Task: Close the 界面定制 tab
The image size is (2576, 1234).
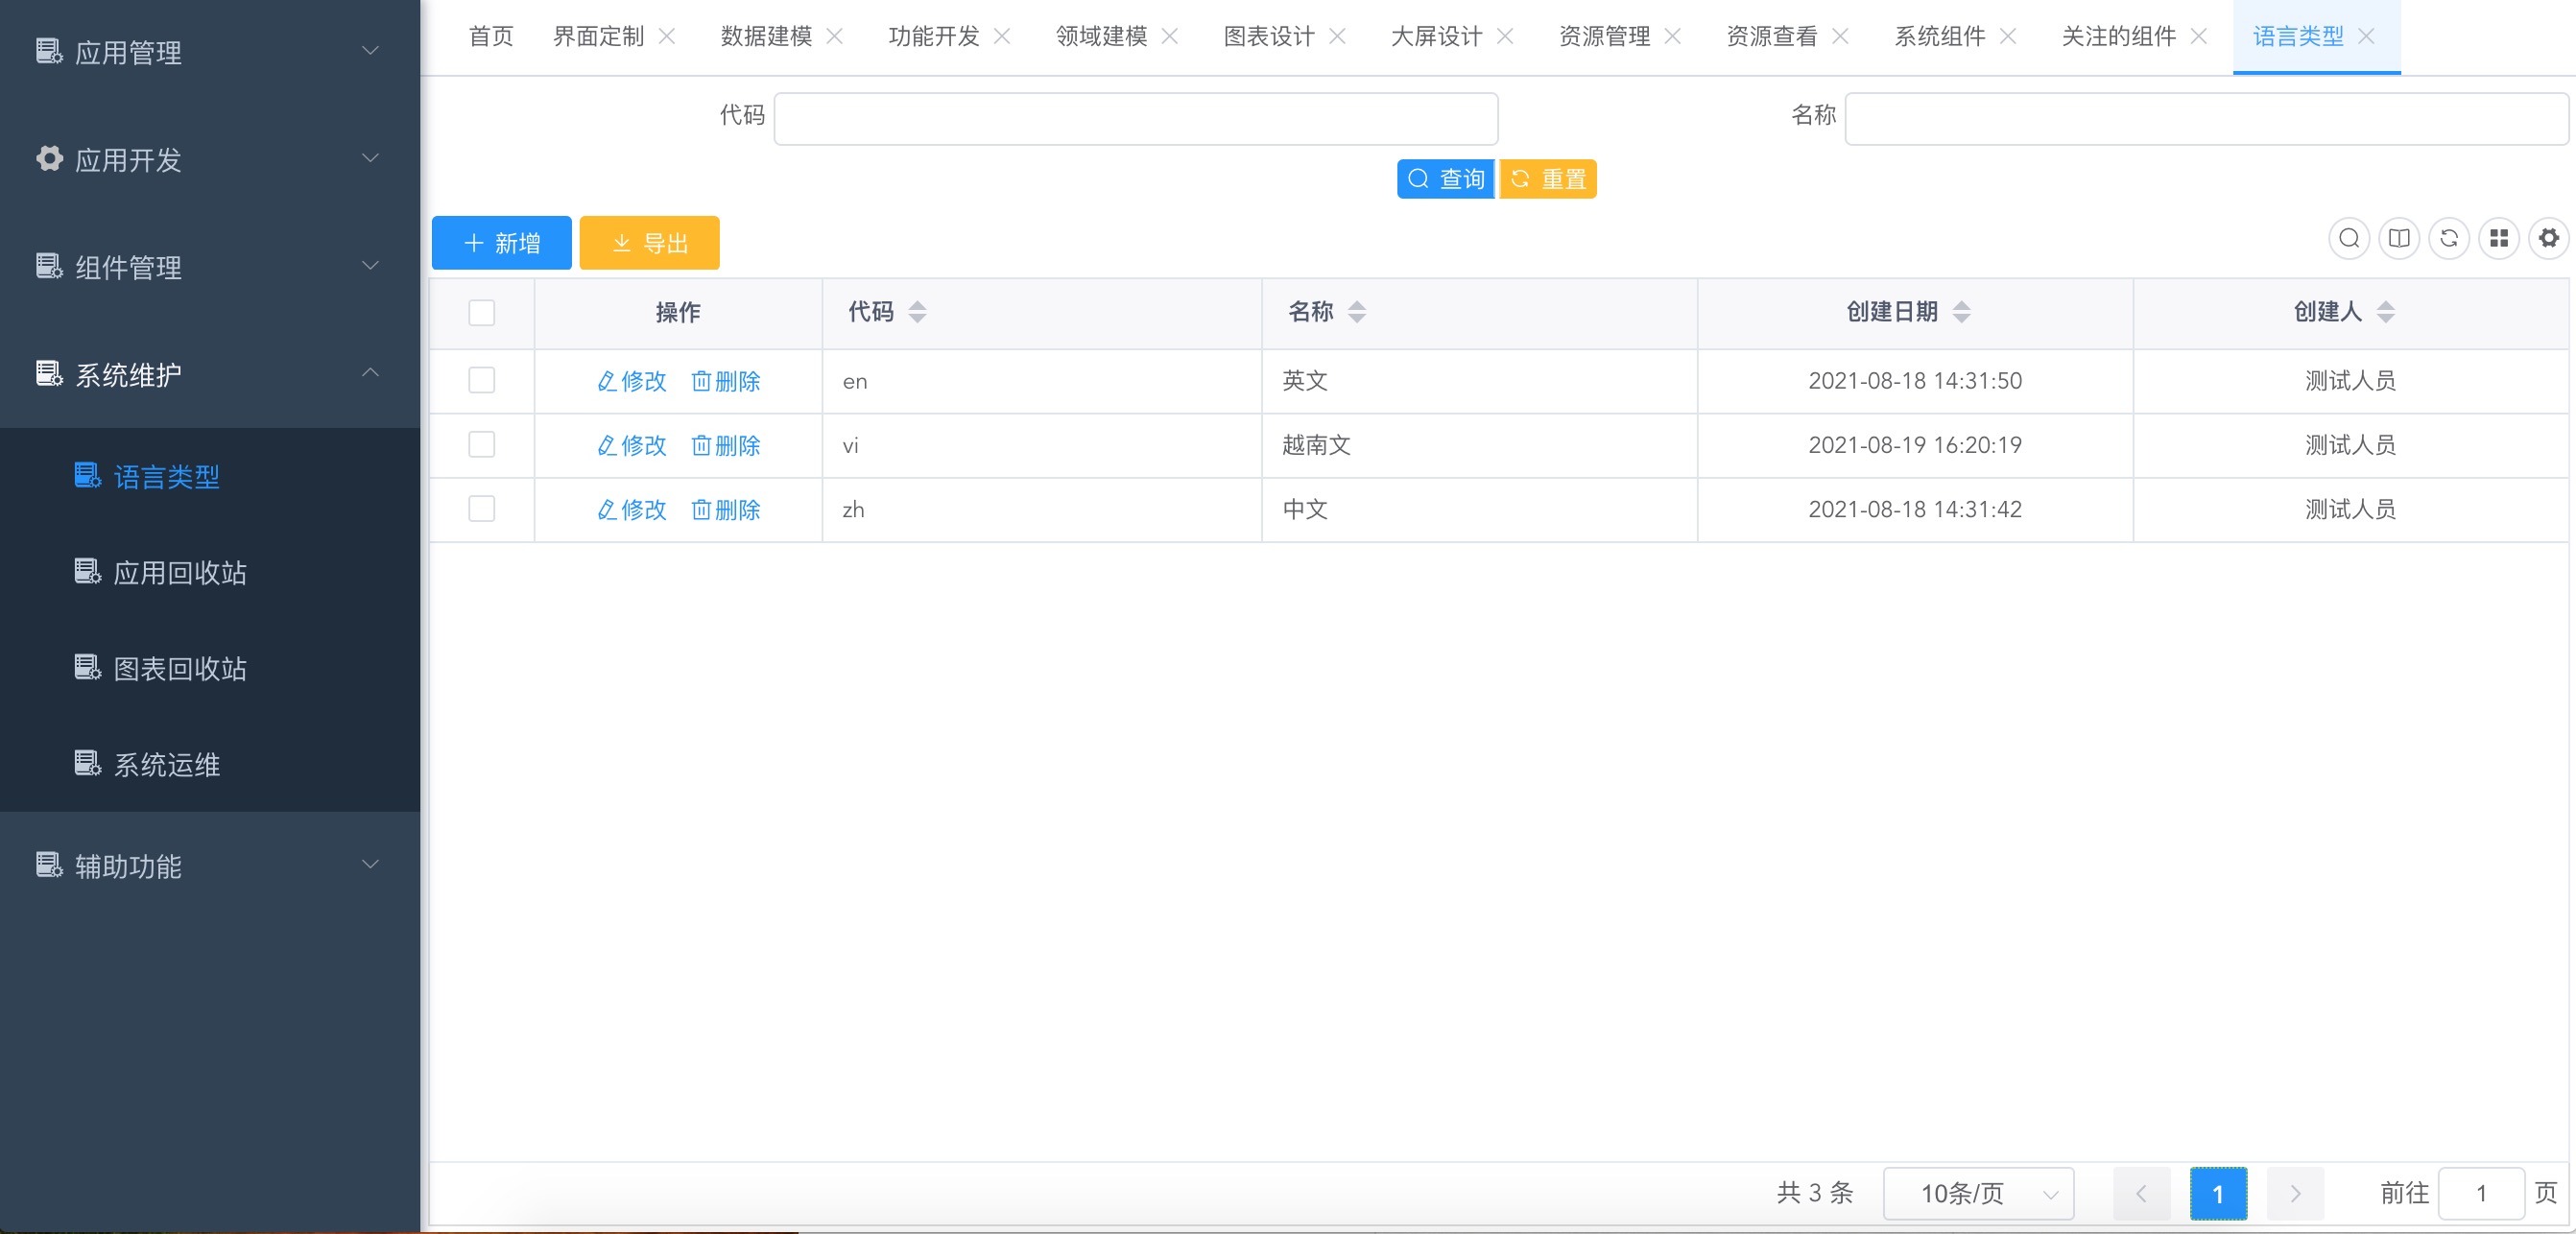Action: point(667,37)
